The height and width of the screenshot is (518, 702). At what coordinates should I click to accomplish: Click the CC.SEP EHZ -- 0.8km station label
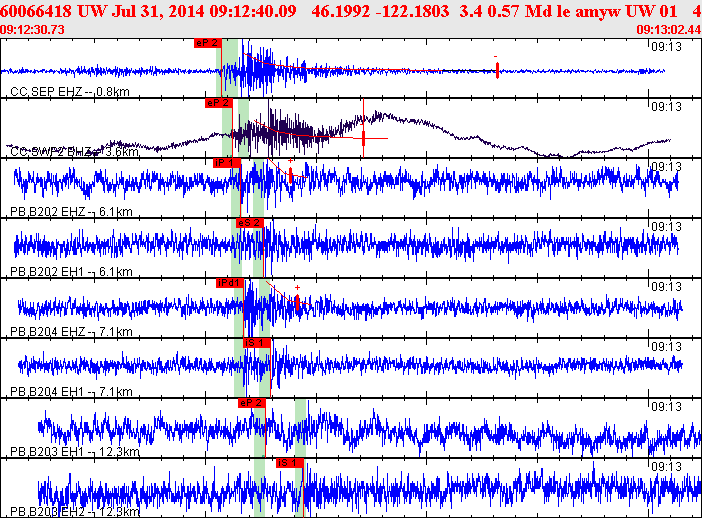pos(70,92)
